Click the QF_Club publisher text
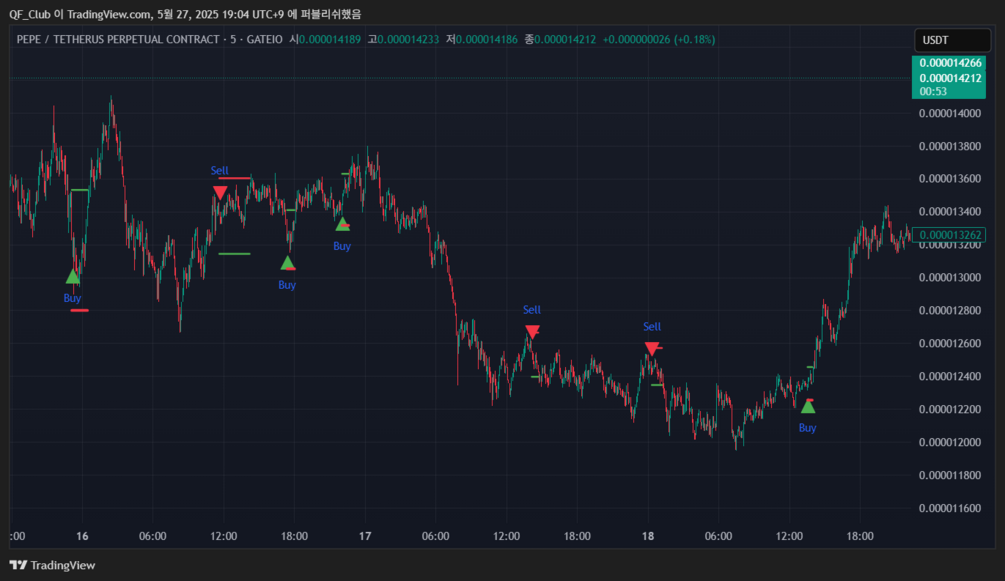Viewport: 1005px width, 581px height. [29, 14]
